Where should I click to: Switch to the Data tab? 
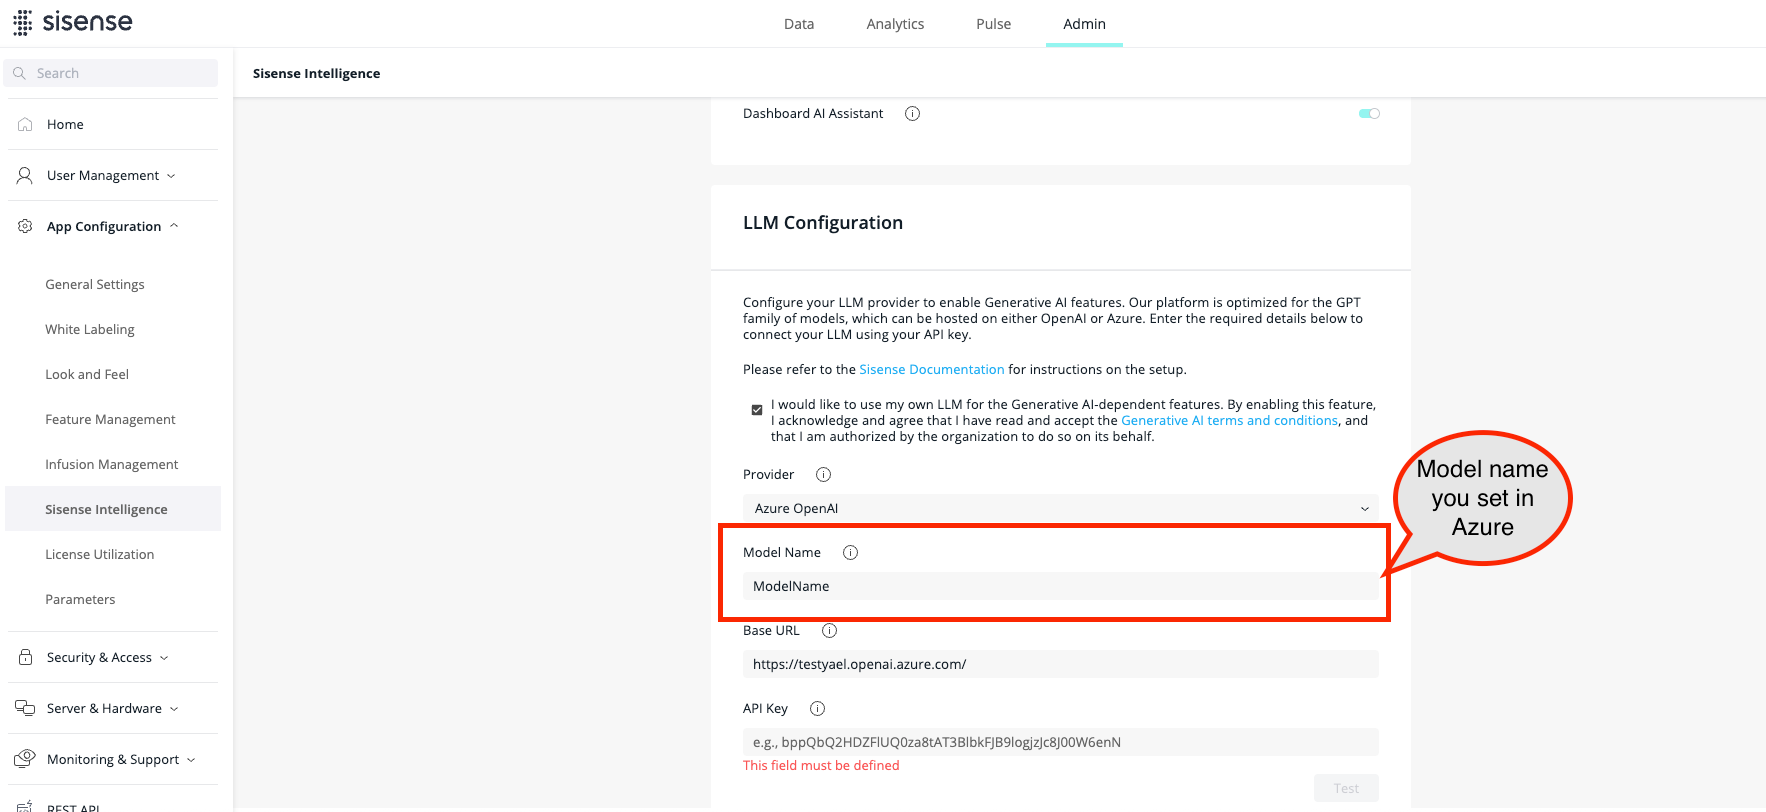click(799, 24)
